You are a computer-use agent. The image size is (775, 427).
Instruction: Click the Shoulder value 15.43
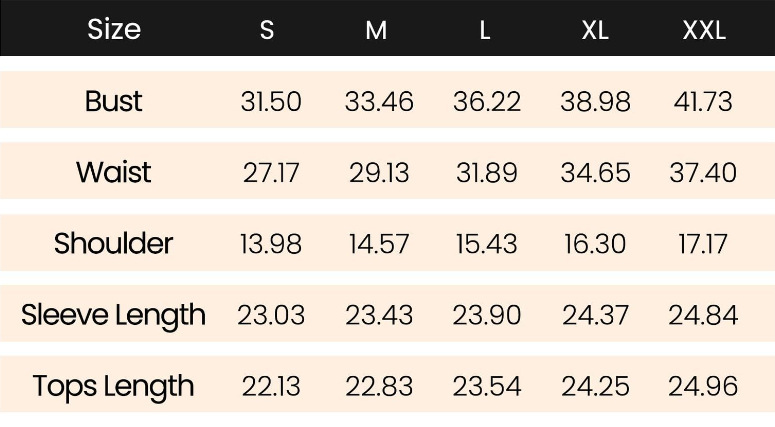487,243
